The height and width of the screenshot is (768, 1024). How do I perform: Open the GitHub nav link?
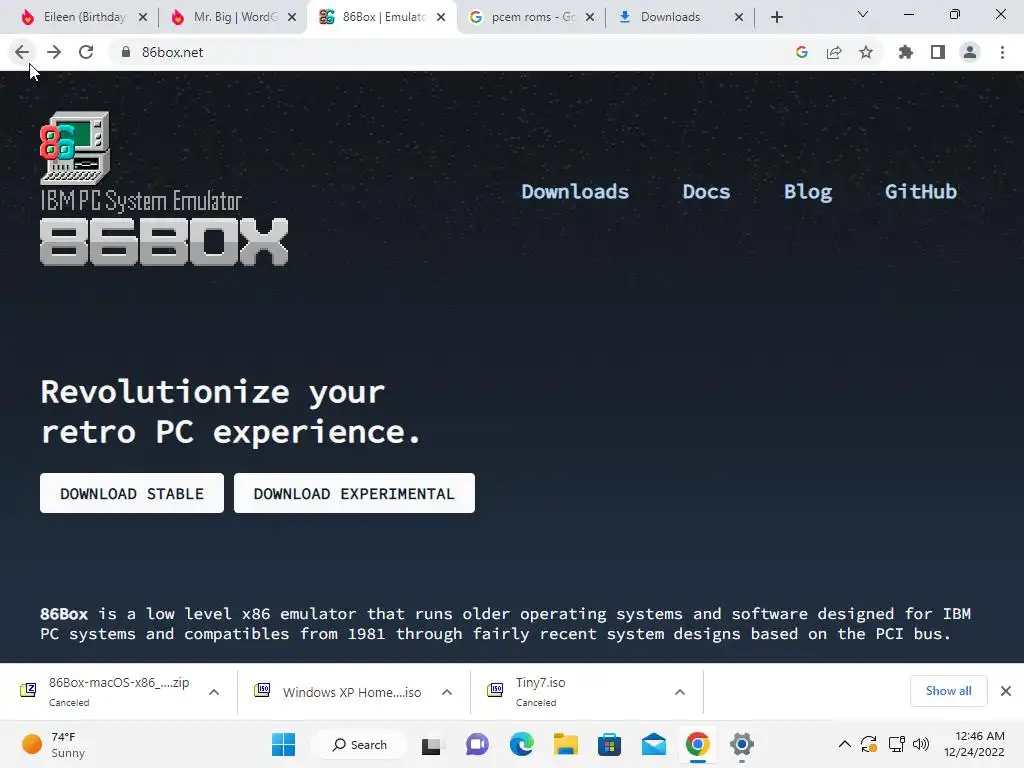[x=921, y=191]
